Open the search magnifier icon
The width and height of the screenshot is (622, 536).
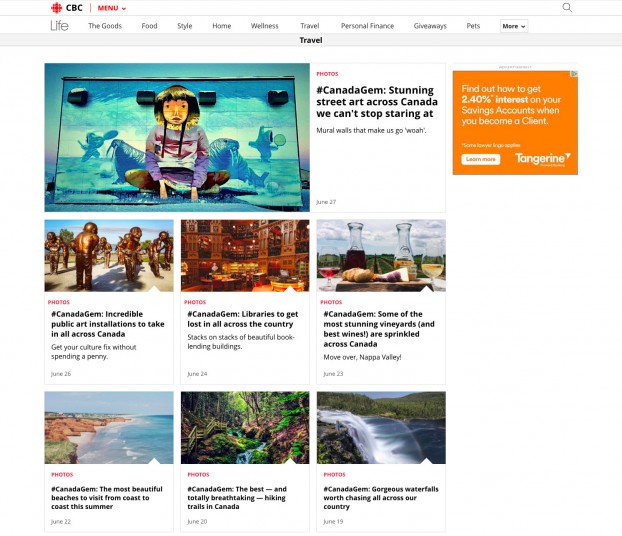click(x=567, y=8)
